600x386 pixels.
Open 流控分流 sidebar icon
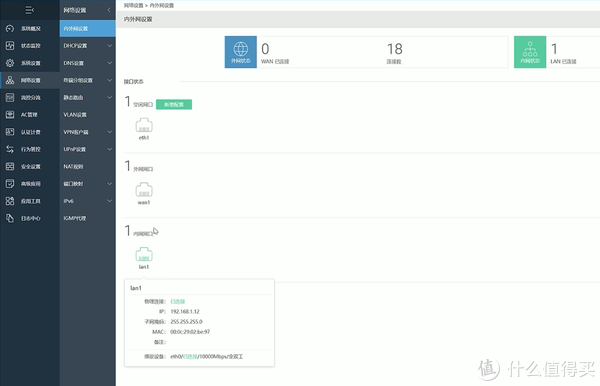click(10, 97)
